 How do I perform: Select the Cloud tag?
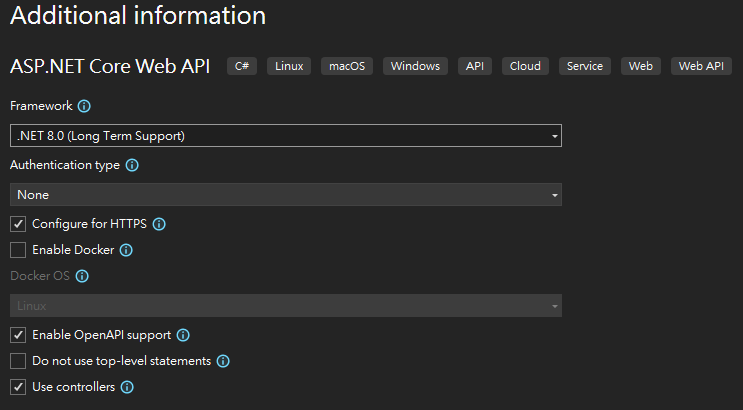click(x=525, y=66)
